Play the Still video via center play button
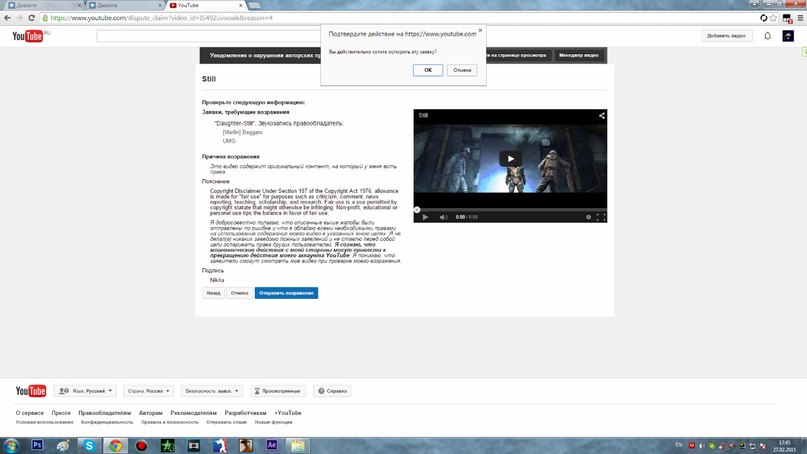 coord(510,159)
